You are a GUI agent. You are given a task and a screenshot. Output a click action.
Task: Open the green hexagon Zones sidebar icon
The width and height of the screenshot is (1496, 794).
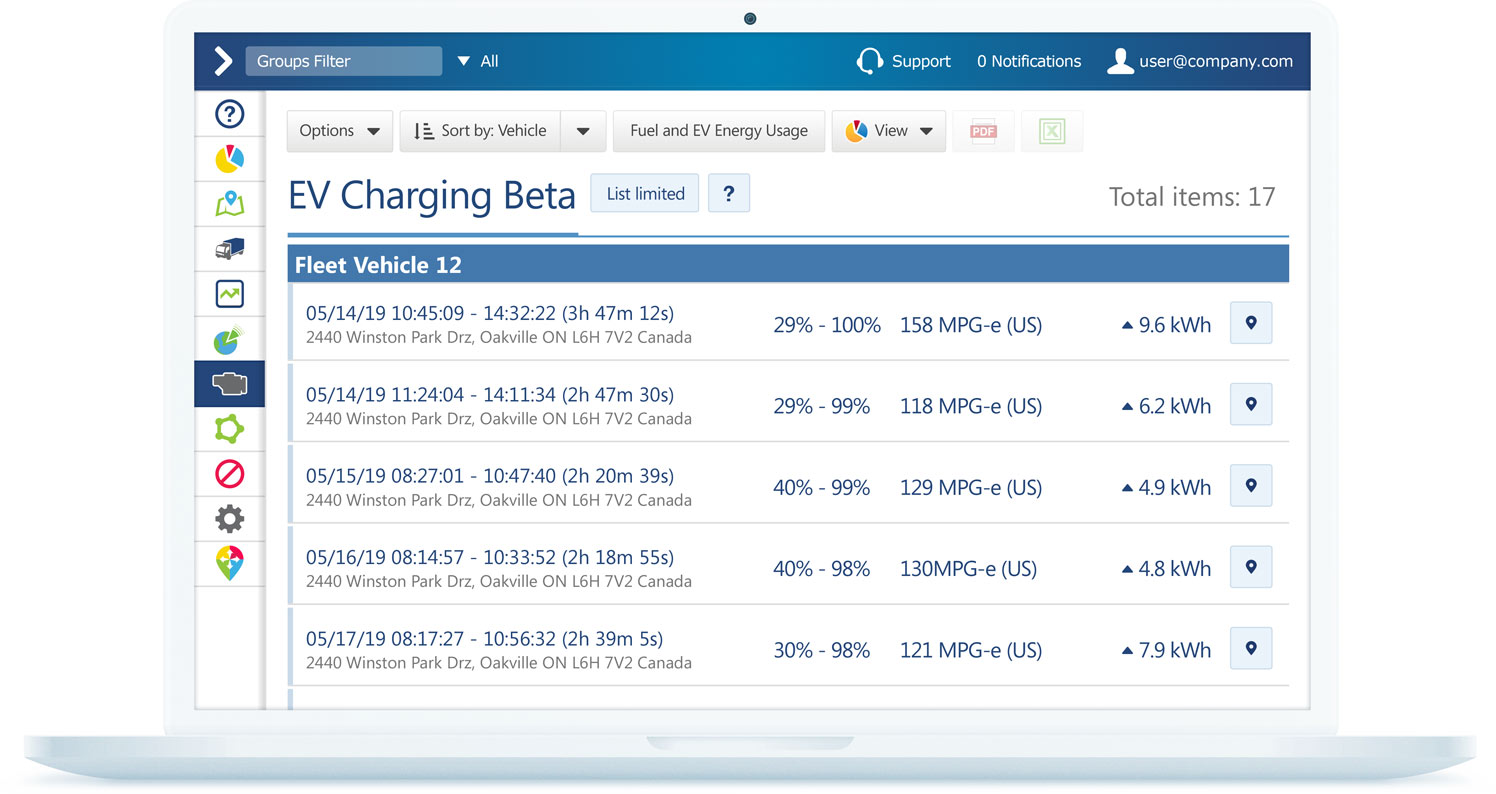point(230,429)
